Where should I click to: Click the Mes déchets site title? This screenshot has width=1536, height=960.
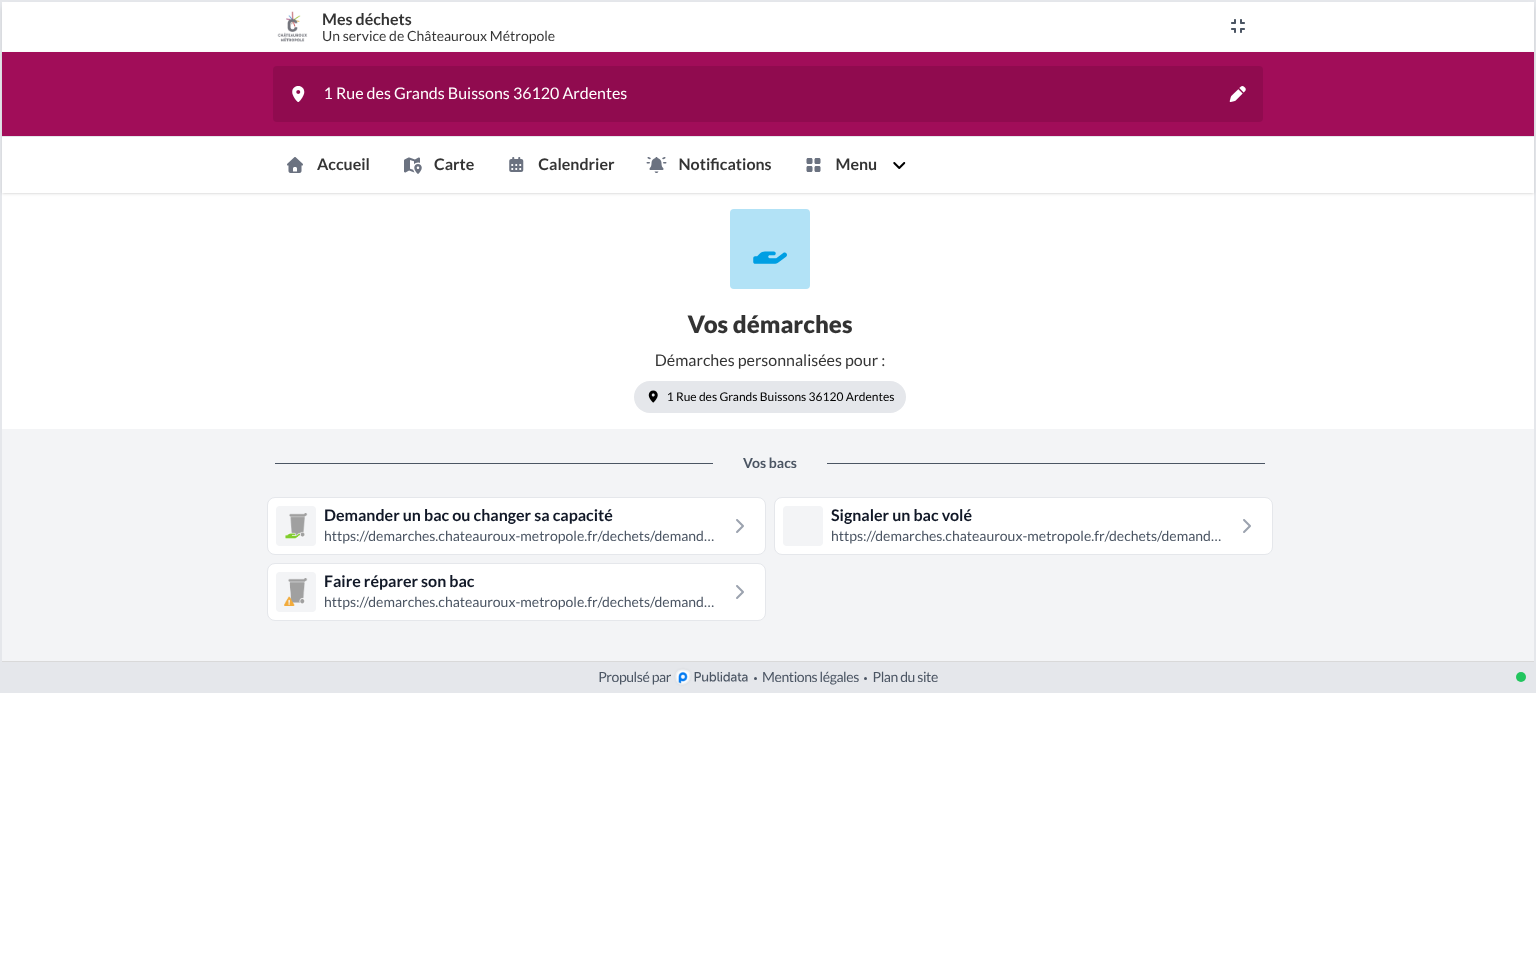367,19
